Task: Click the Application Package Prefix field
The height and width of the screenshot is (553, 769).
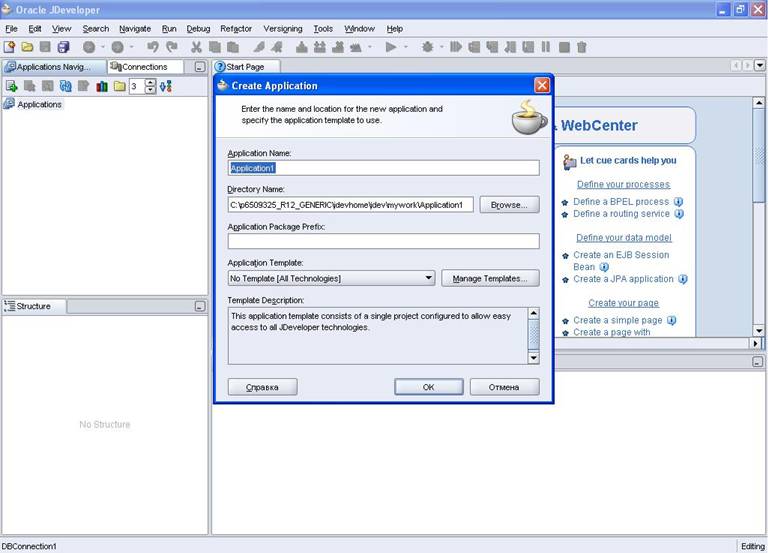Action: (x=384, y=241)
